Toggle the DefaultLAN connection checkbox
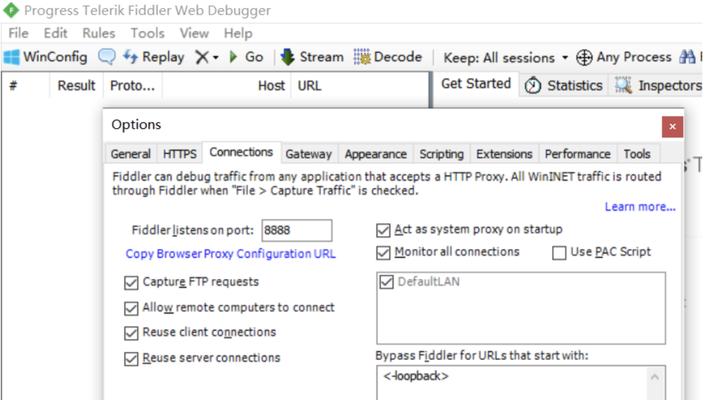Screen dimensions: 716x400 pyautogui.click(x=386, y=282)
